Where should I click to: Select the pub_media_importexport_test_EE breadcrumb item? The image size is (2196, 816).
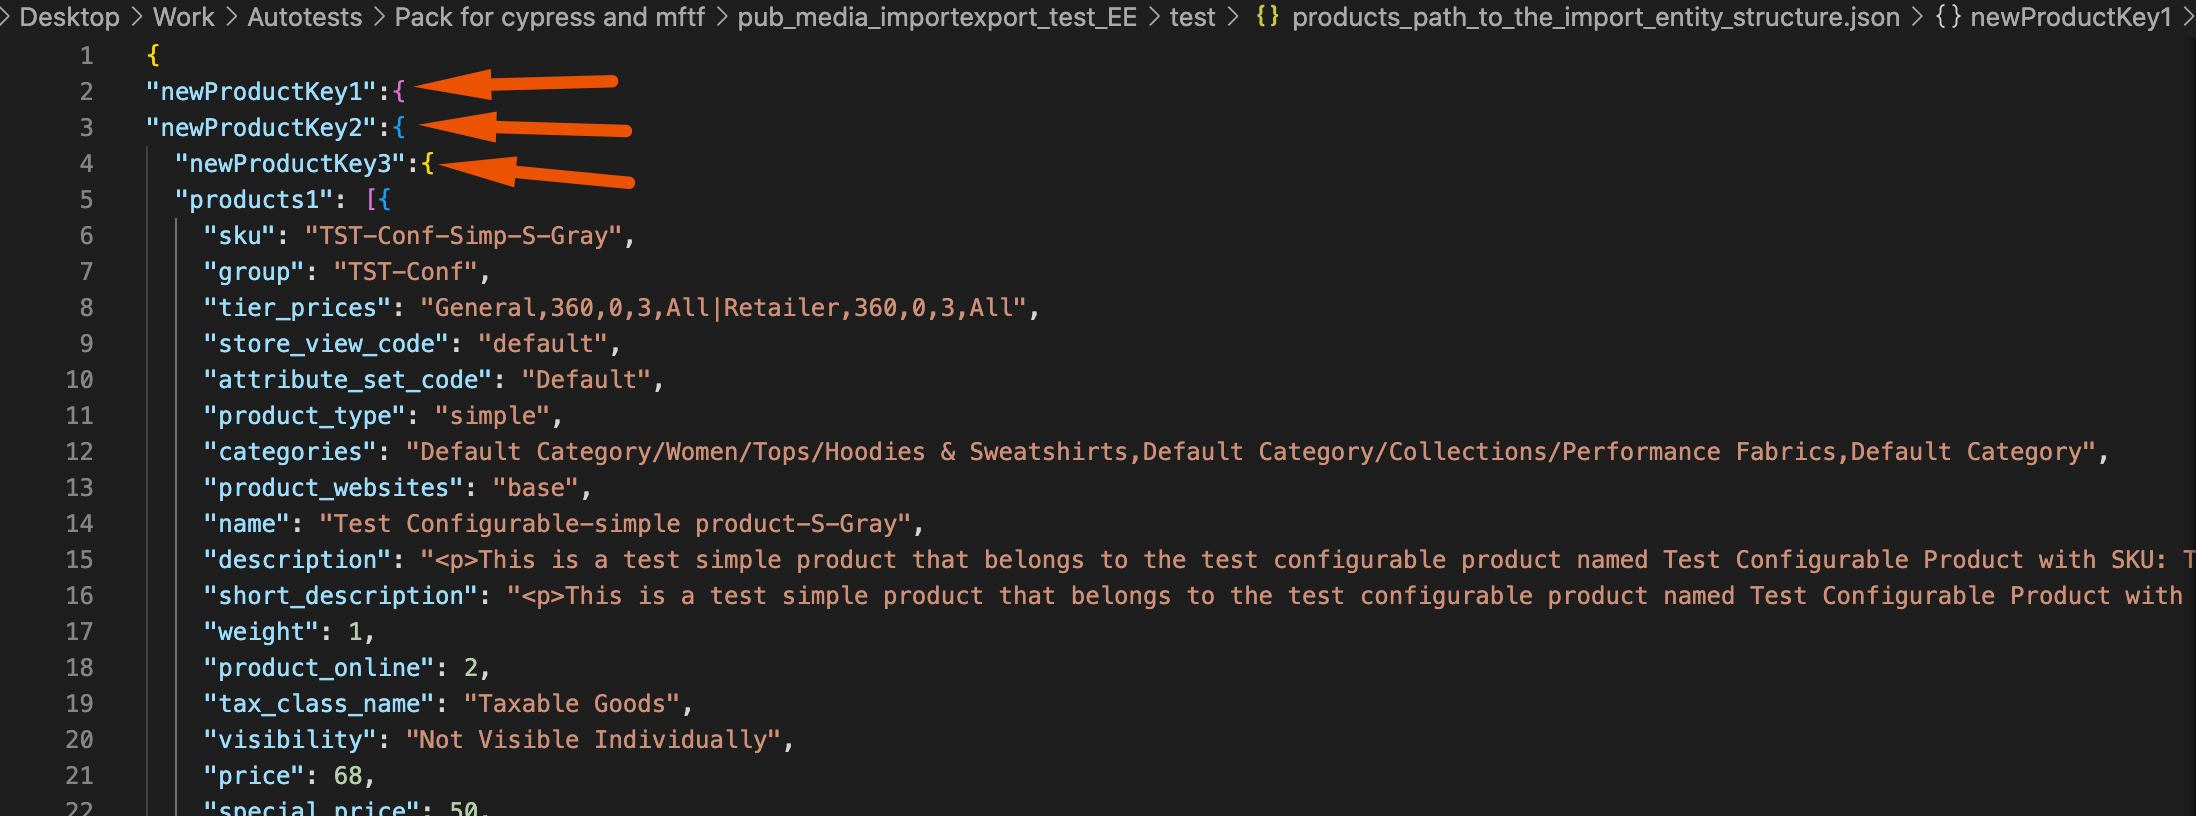[x=937, y=17]
